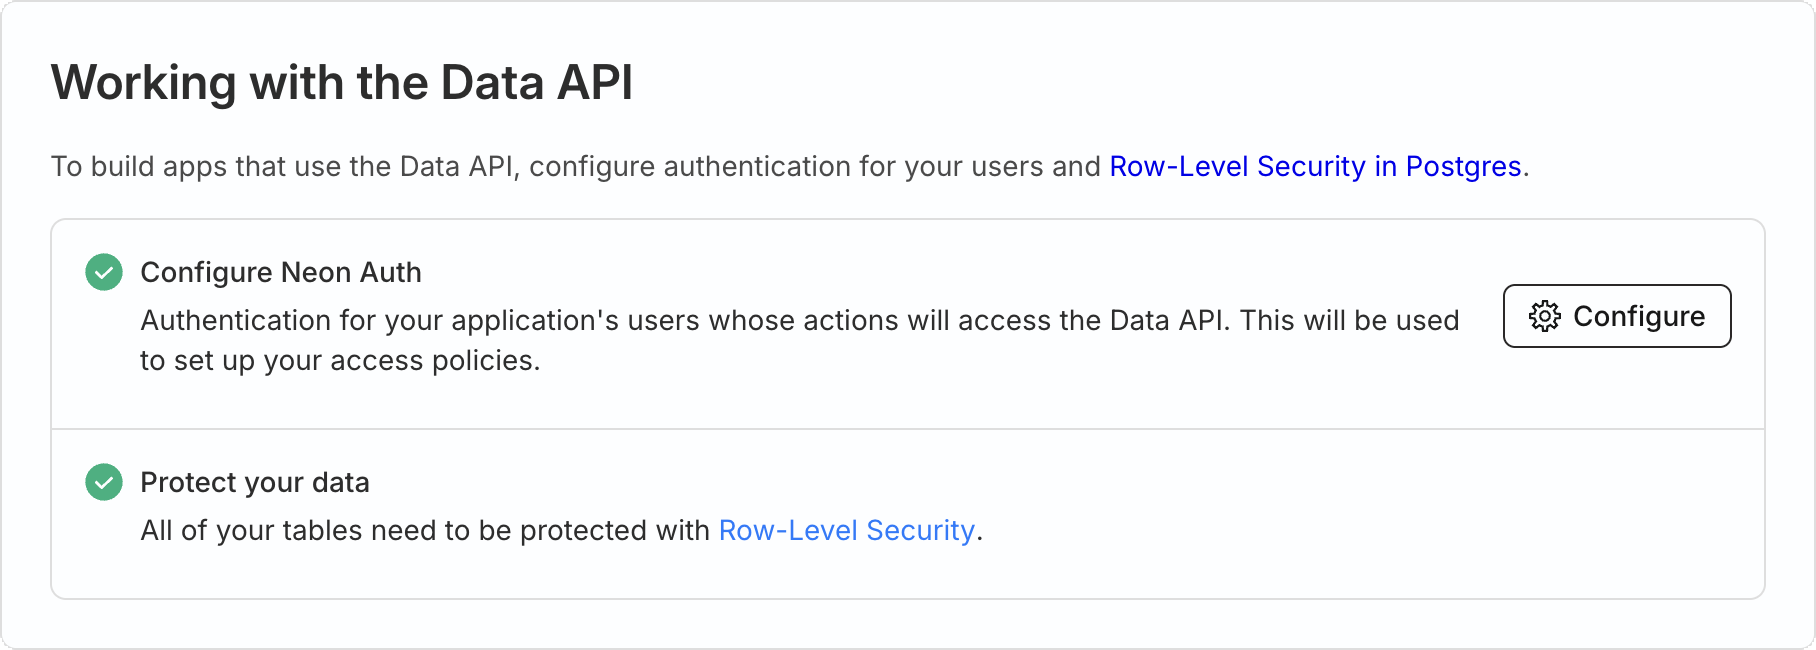
Task: Click the Configure button for Neon Auth
Action: 1617,316
